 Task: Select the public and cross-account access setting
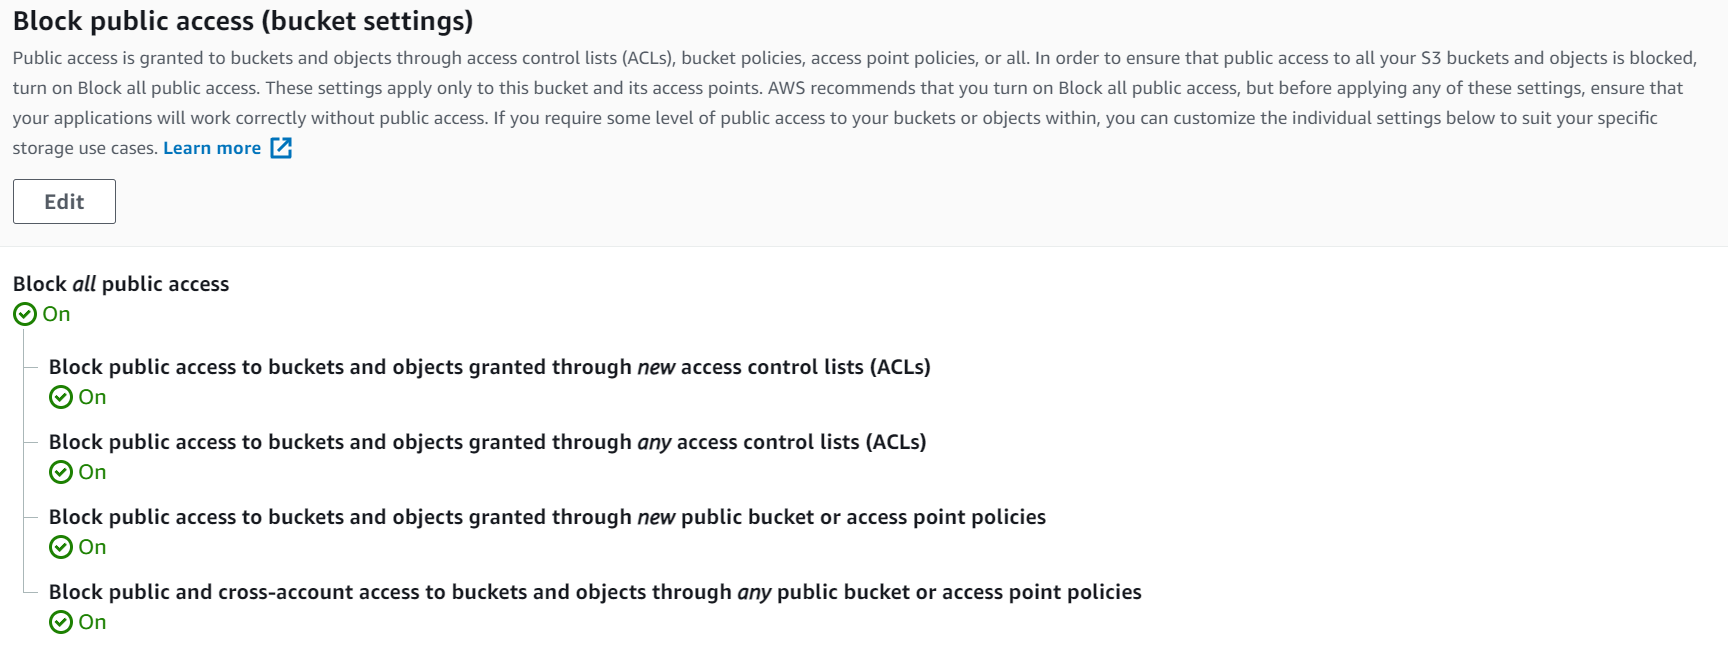point(595,592)
